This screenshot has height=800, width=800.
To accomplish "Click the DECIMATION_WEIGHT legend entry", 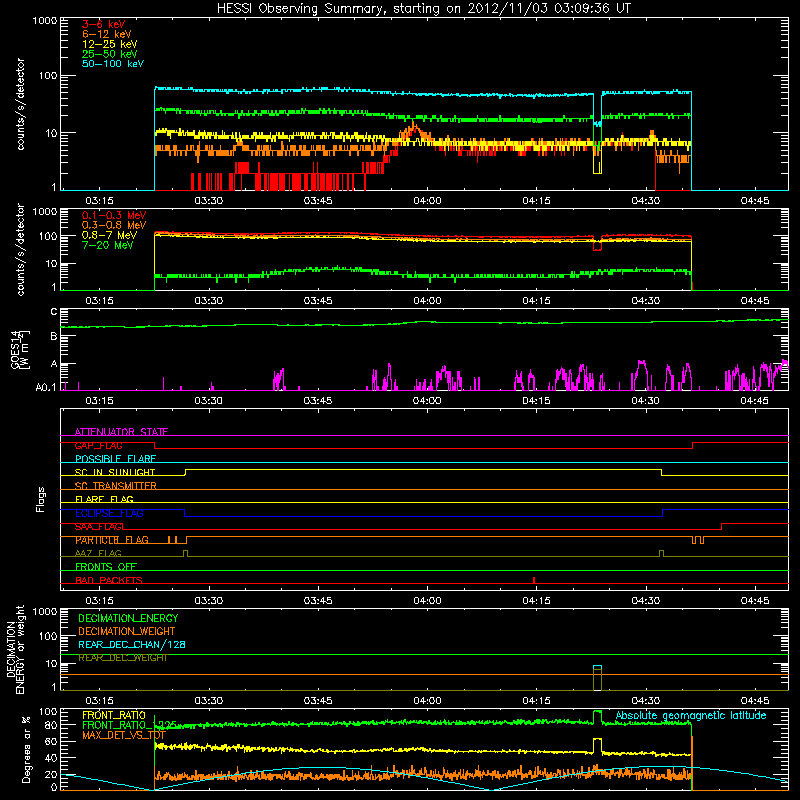I will point(127,631).
